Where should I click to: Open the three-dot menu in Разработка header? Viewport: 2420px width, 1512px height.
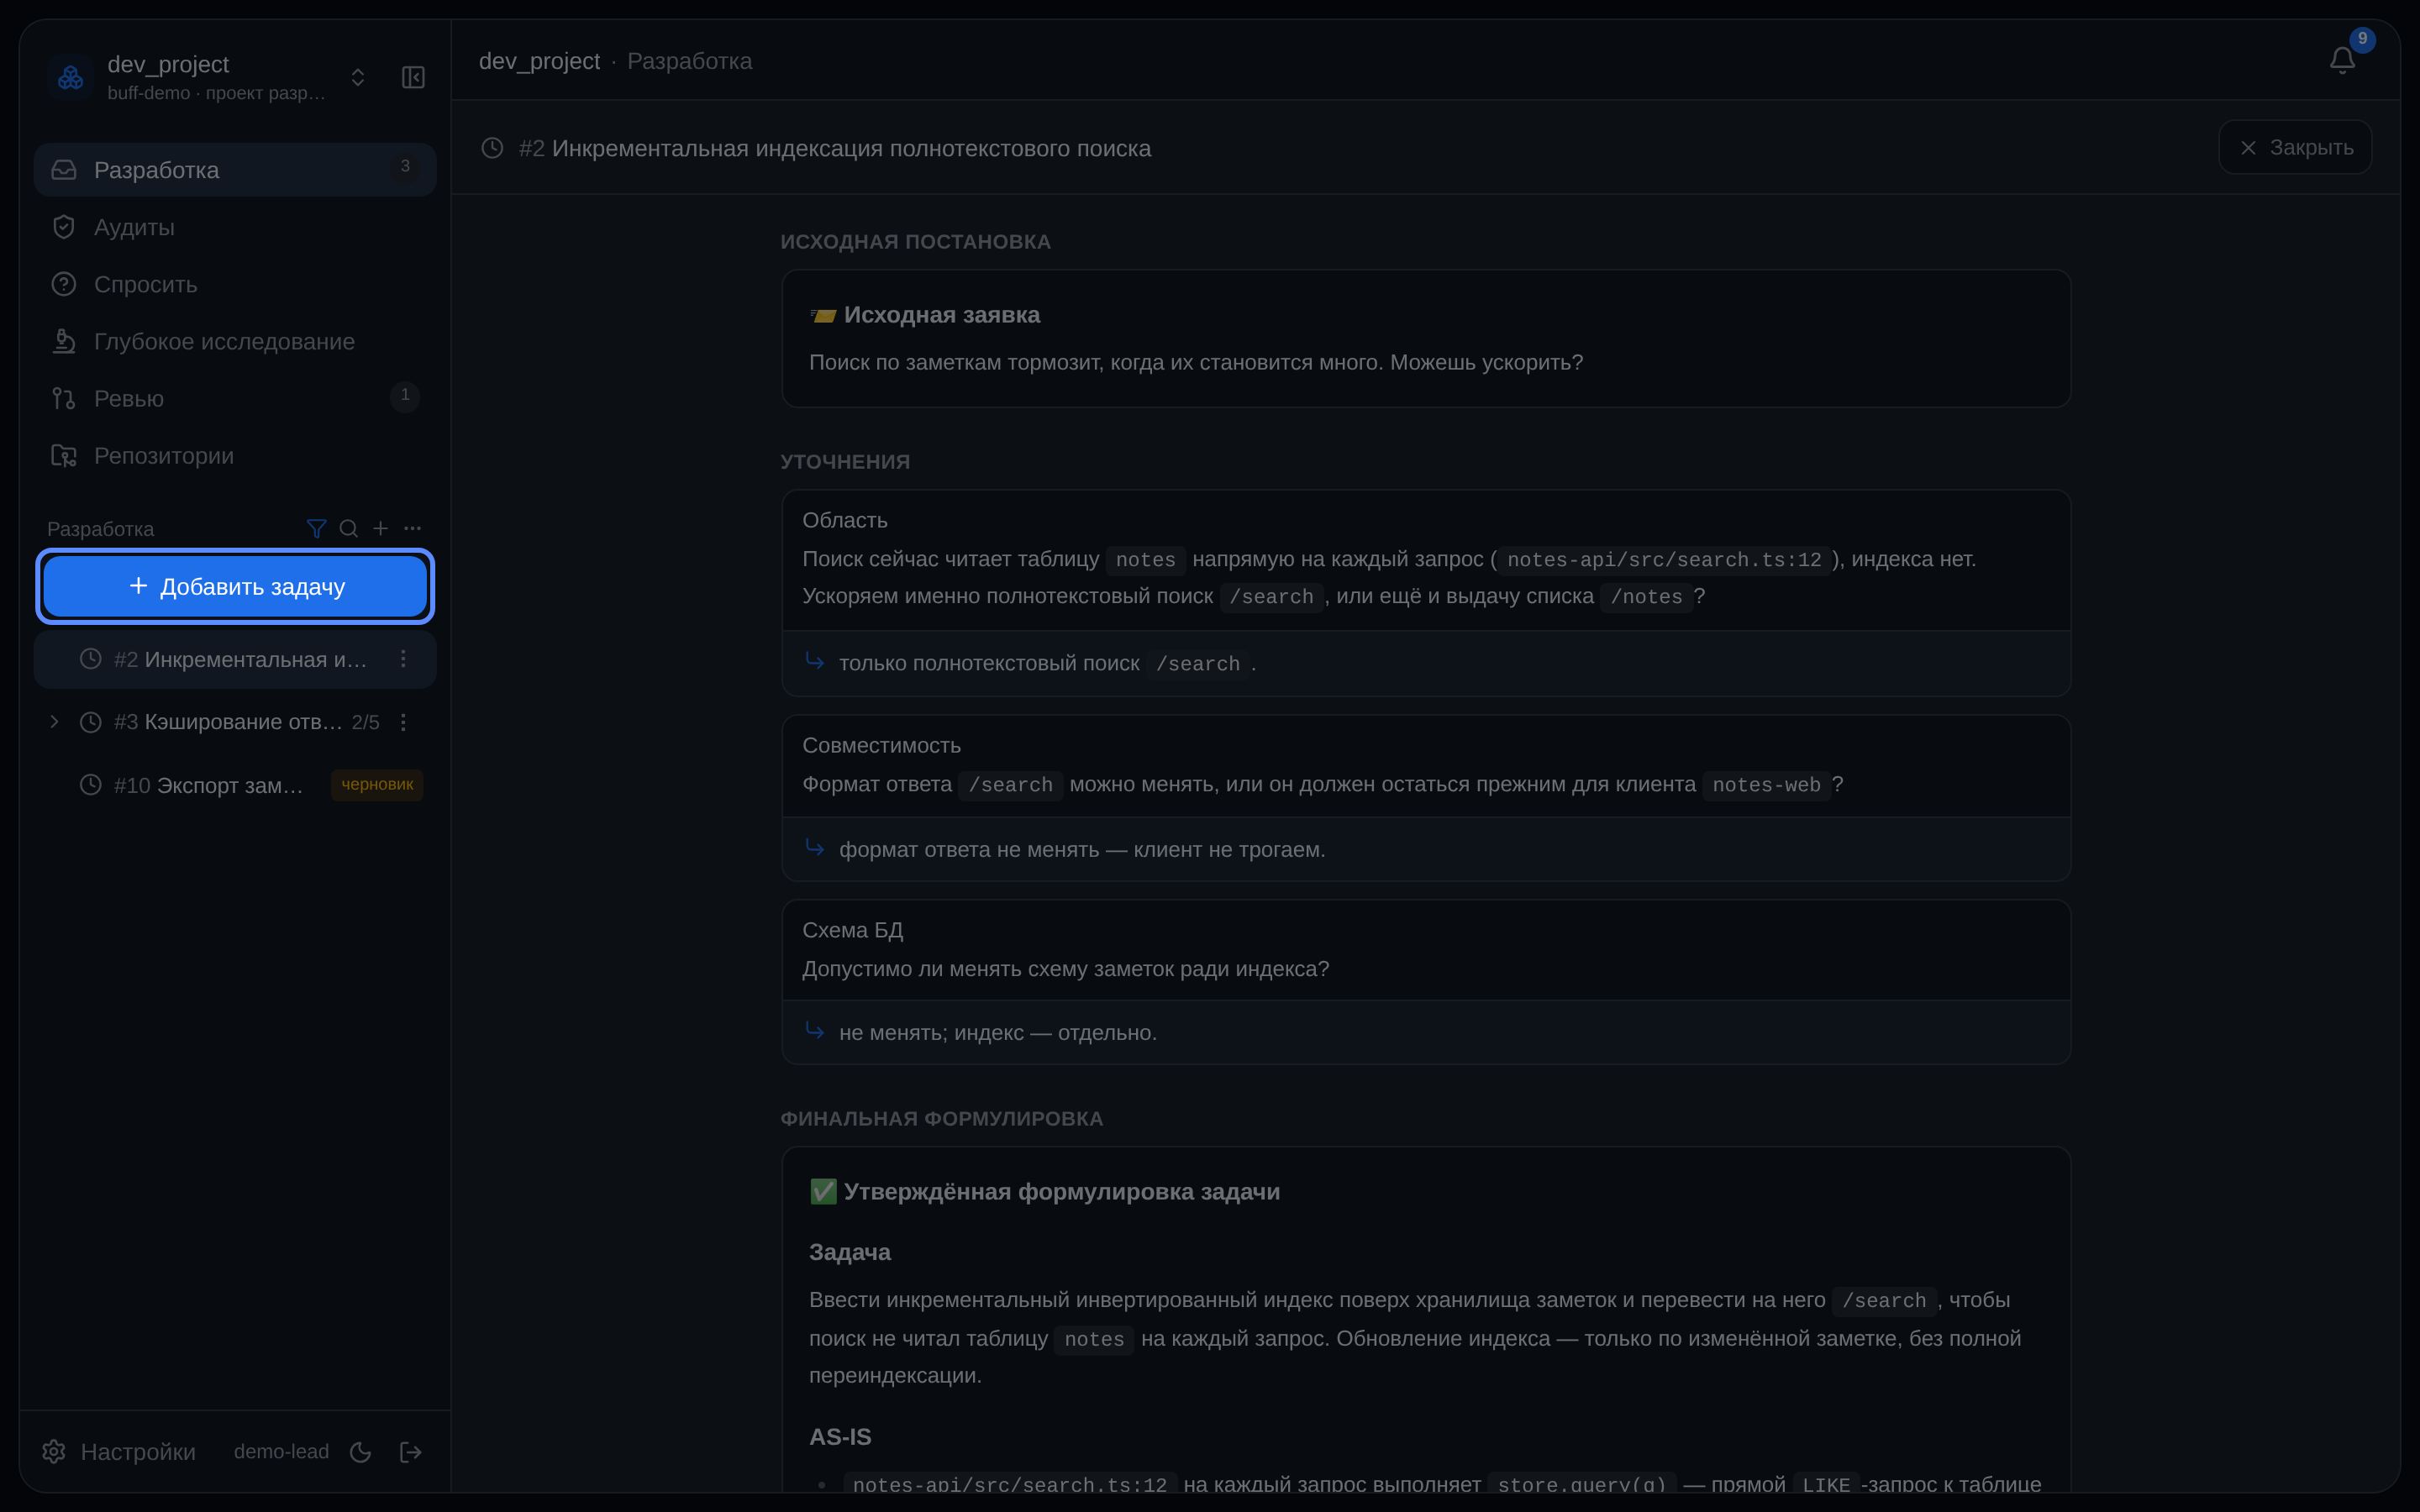click(412, 528)
